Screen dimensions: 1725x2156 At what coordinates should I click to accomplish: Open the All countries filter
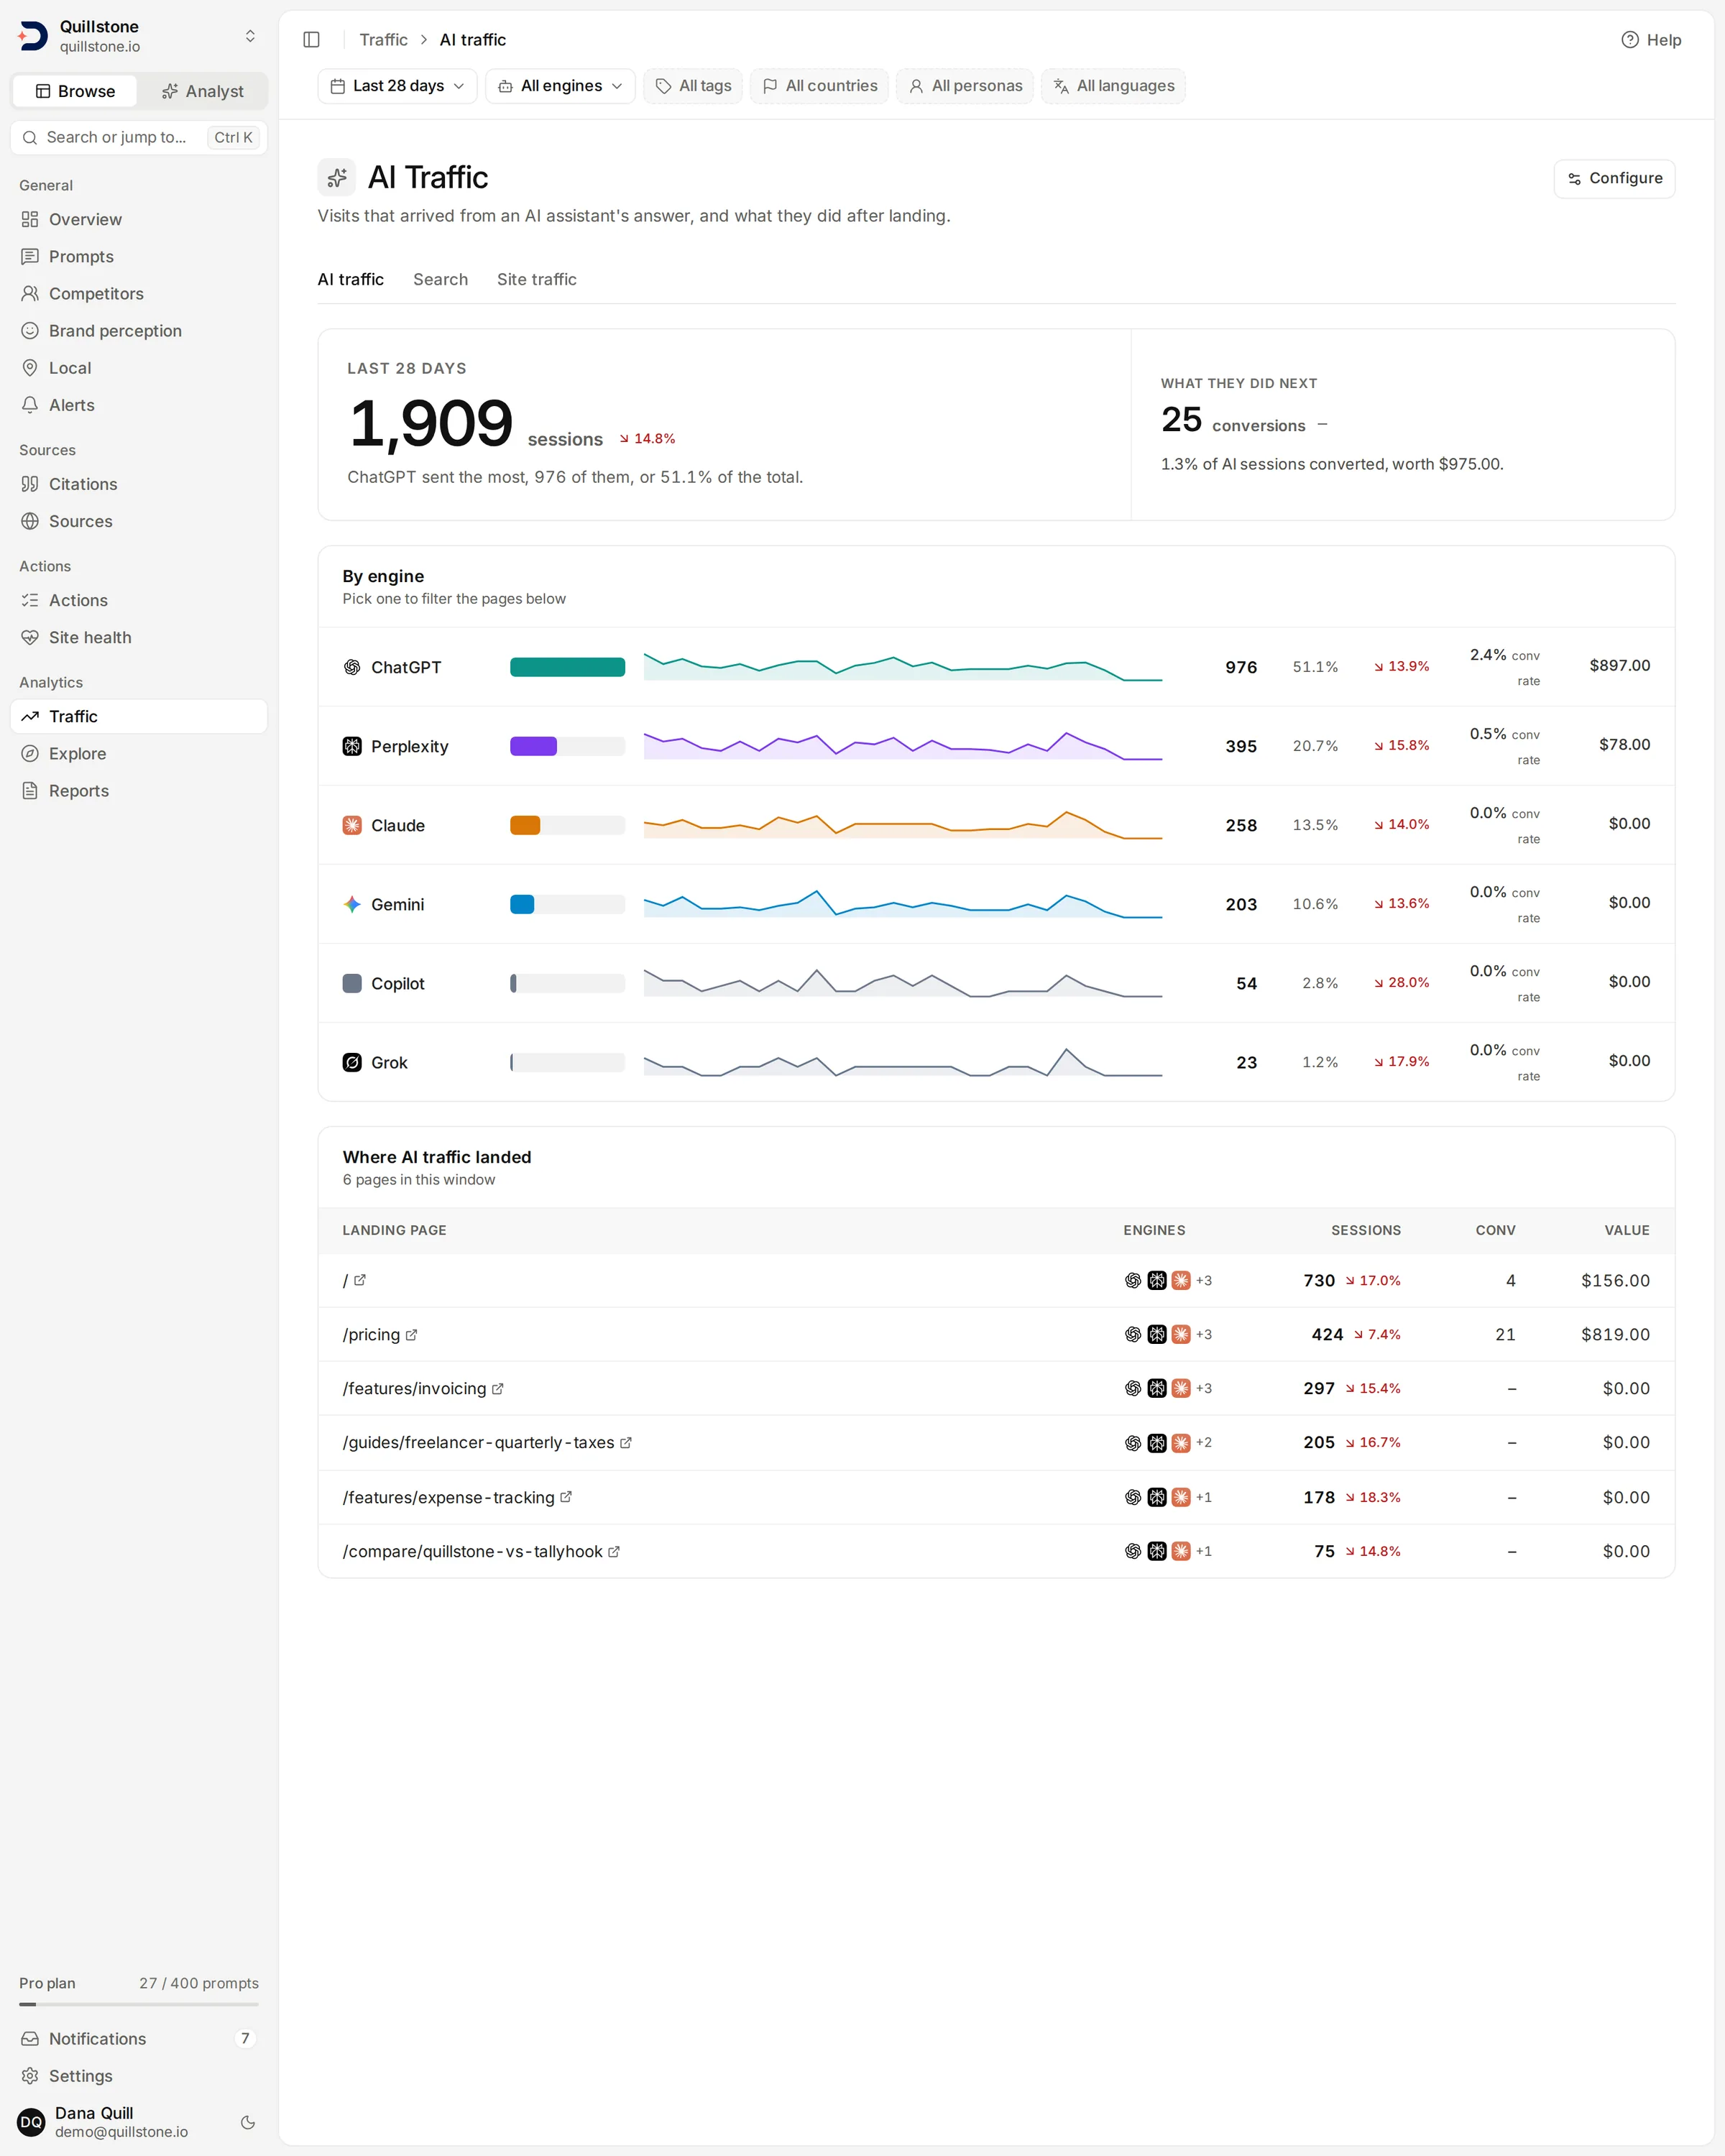[x=820, y=86]
